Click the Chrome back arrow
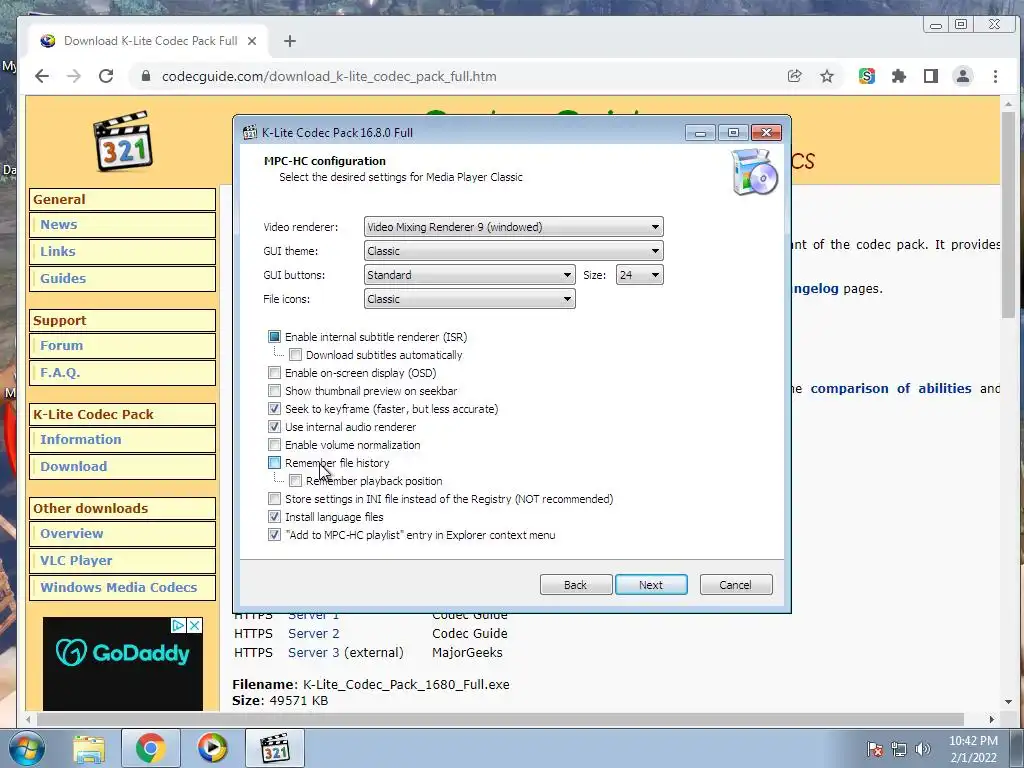Screen dimensions: 1024x768 click(42, 76)
